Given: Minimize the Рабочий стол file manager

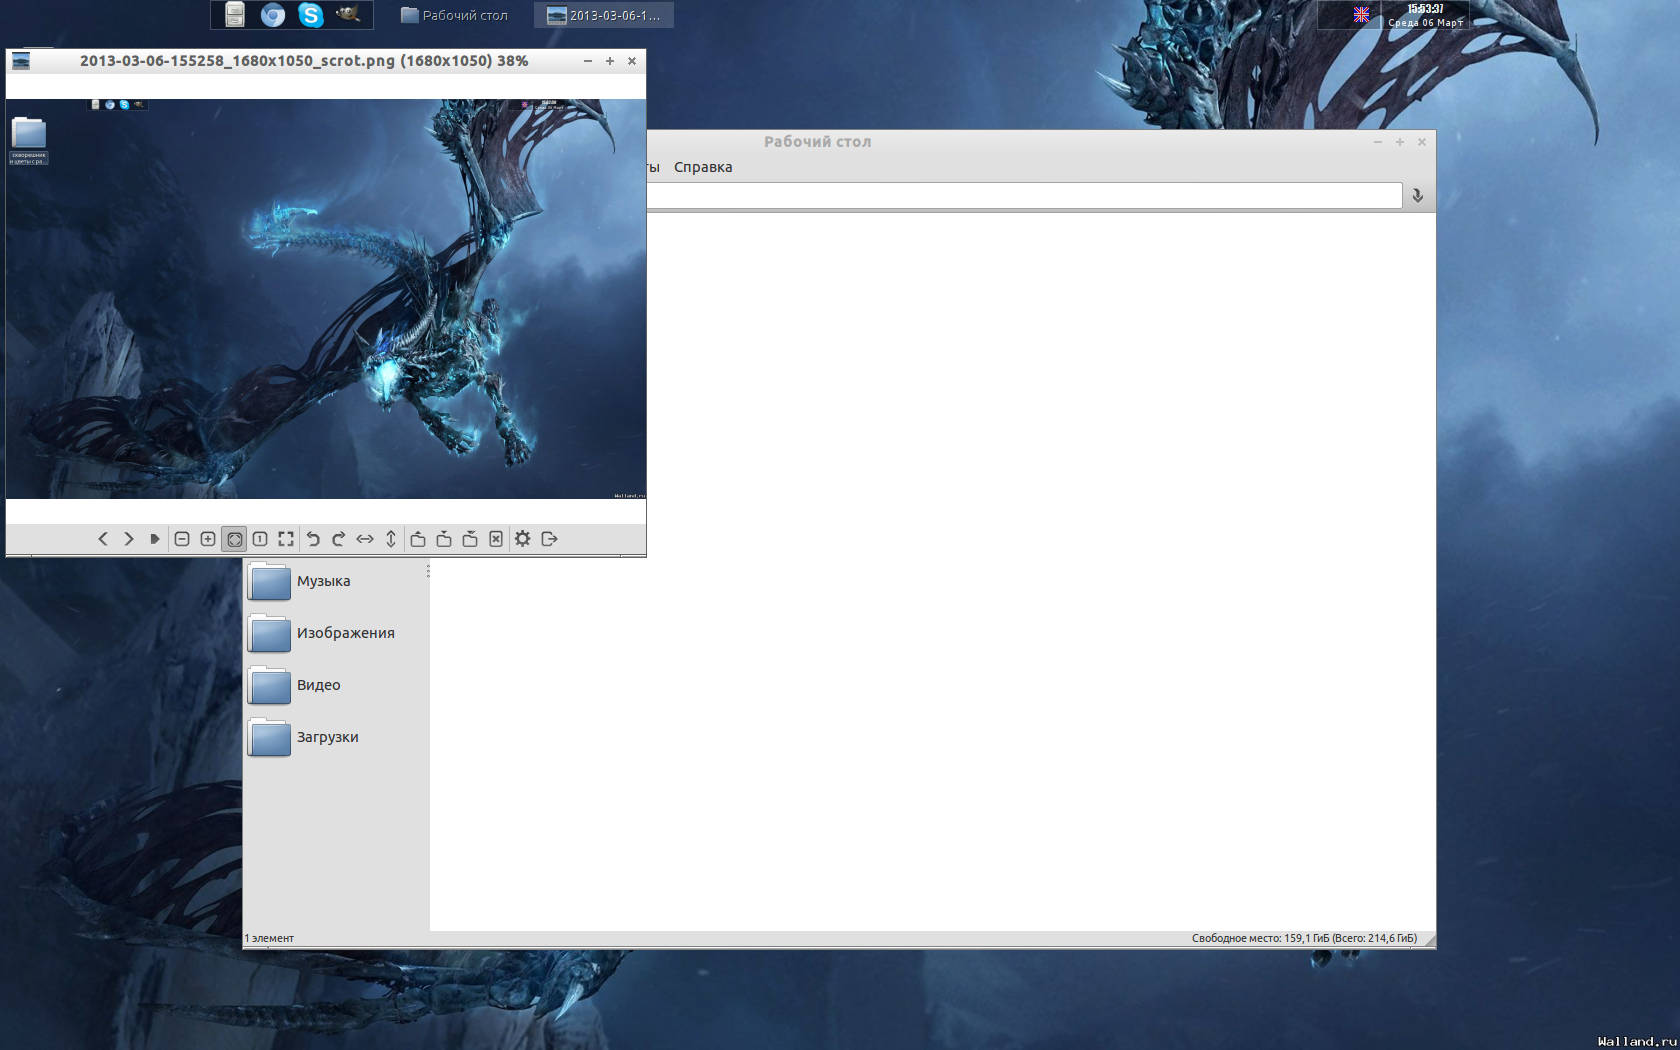Looking at the screenshot, I should click(1378, 142).
